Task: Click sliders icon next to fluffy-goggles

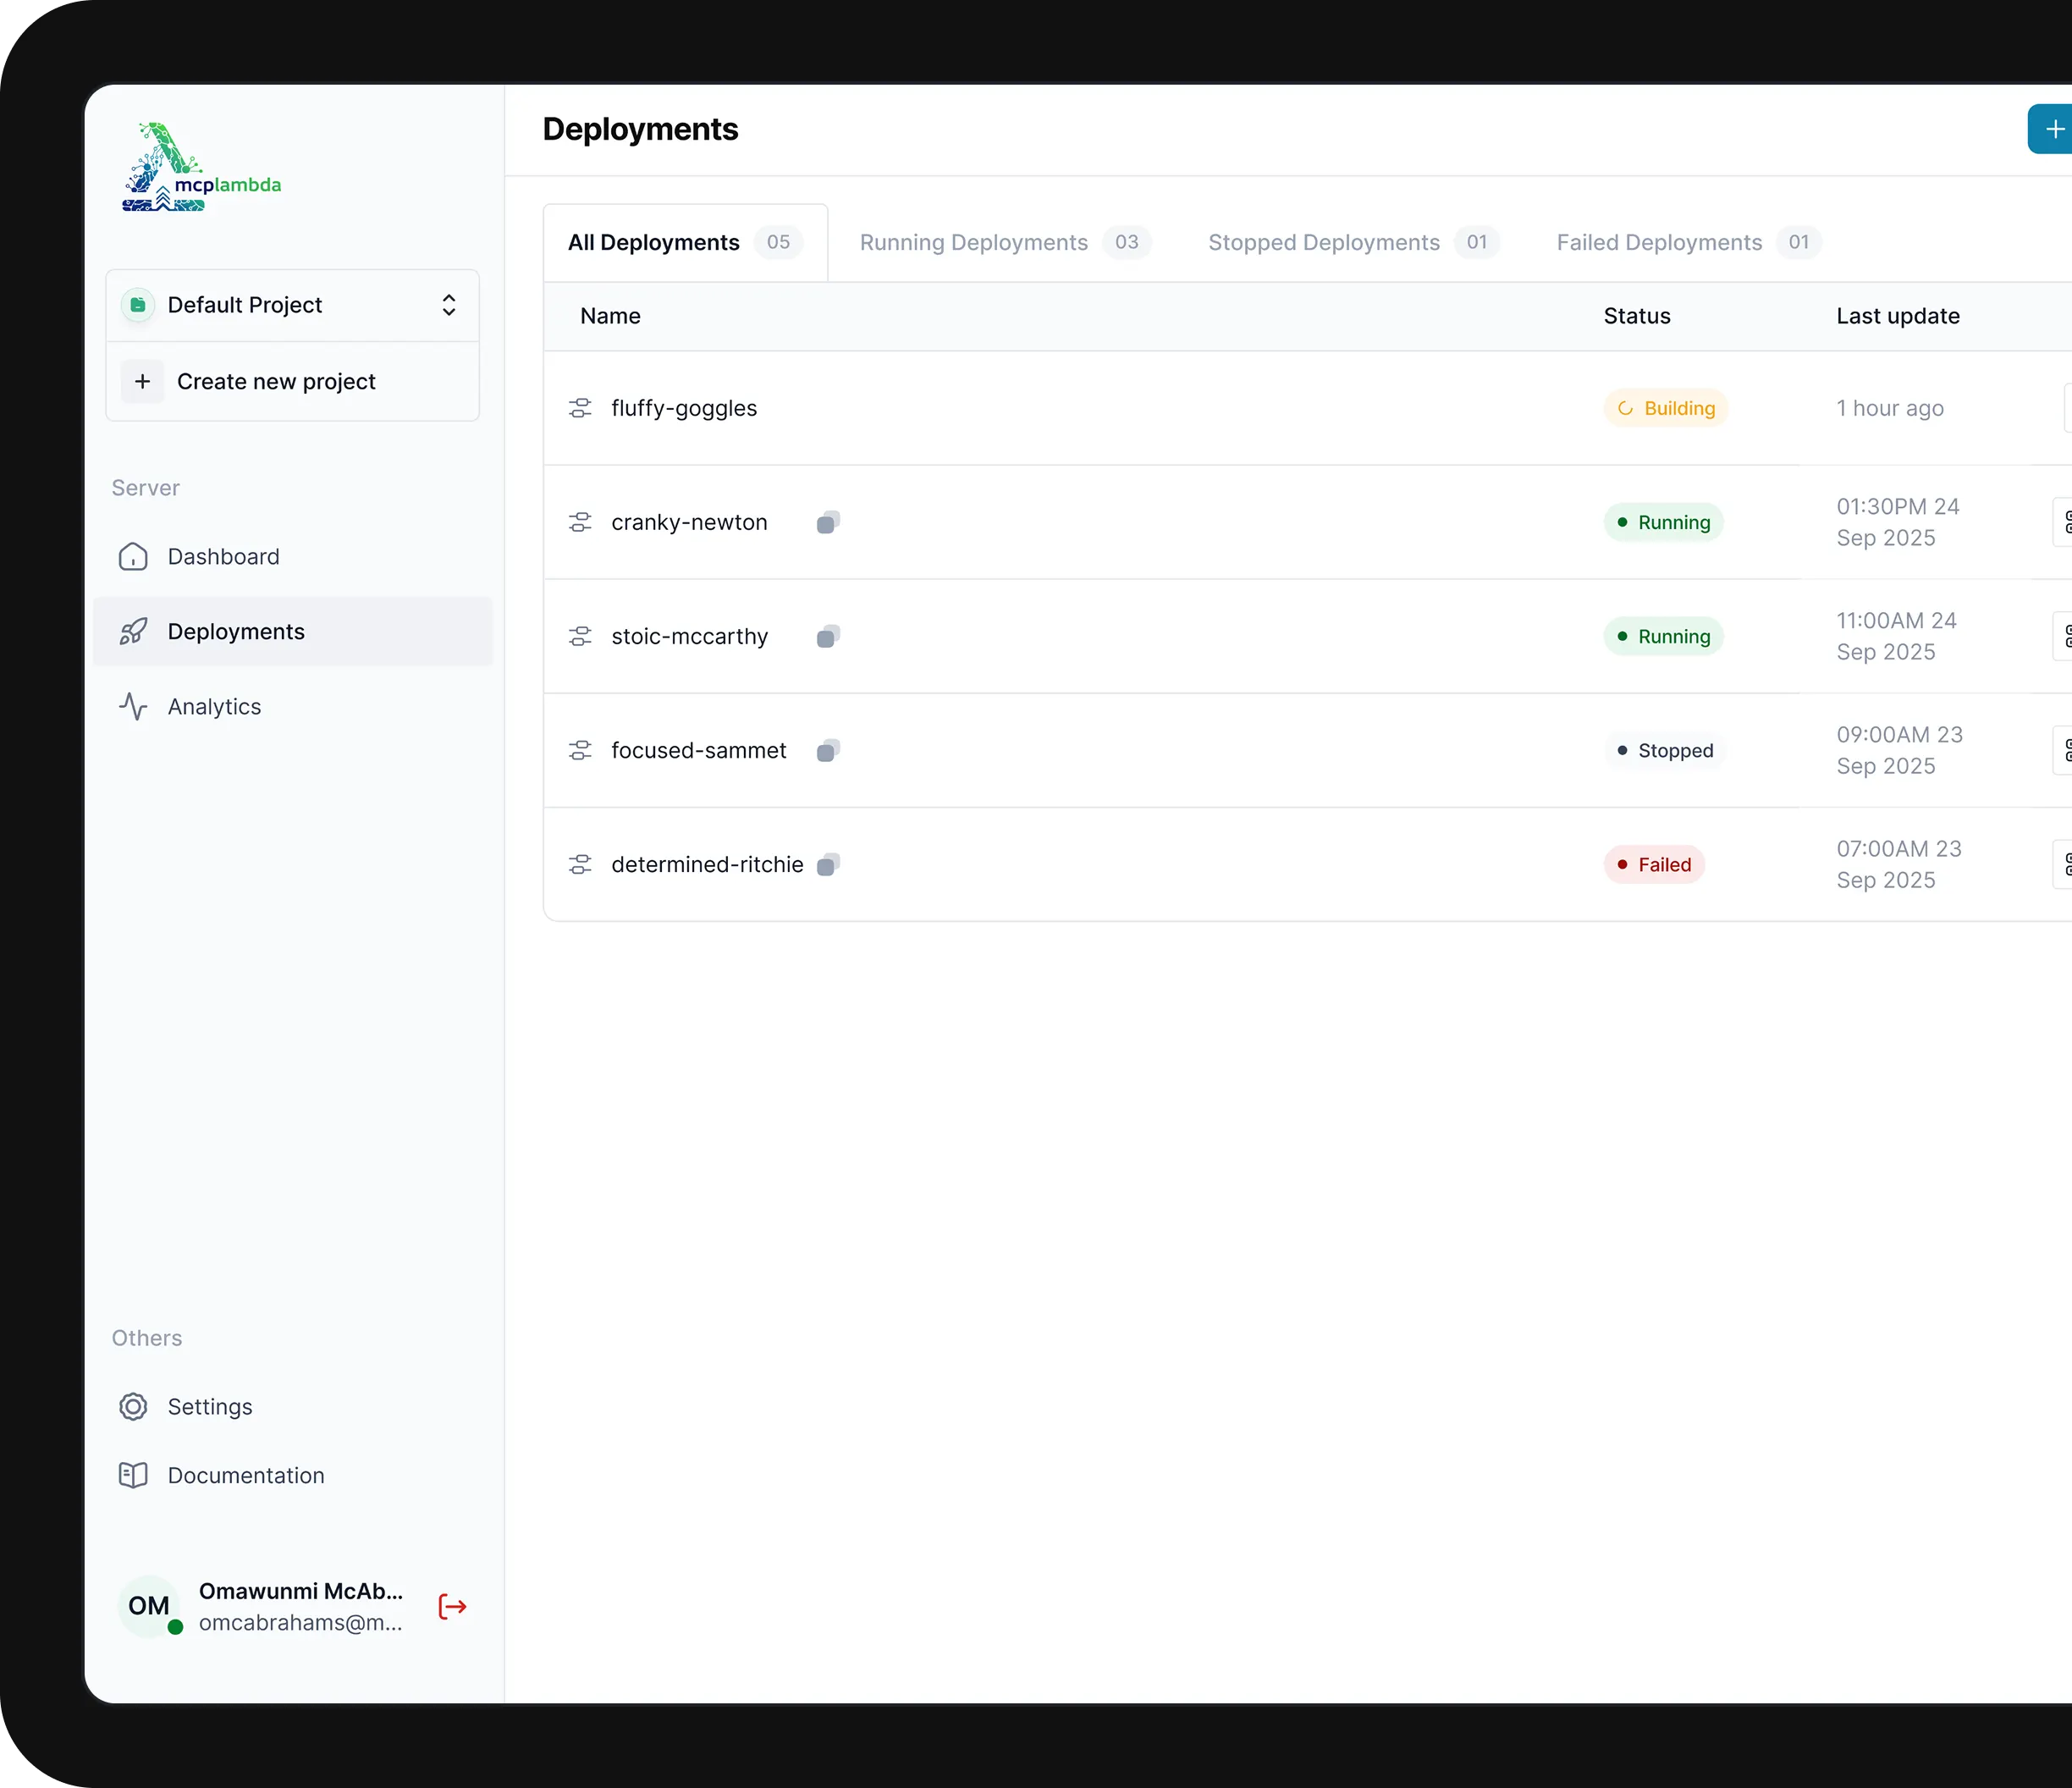Action: click(580, 408)
